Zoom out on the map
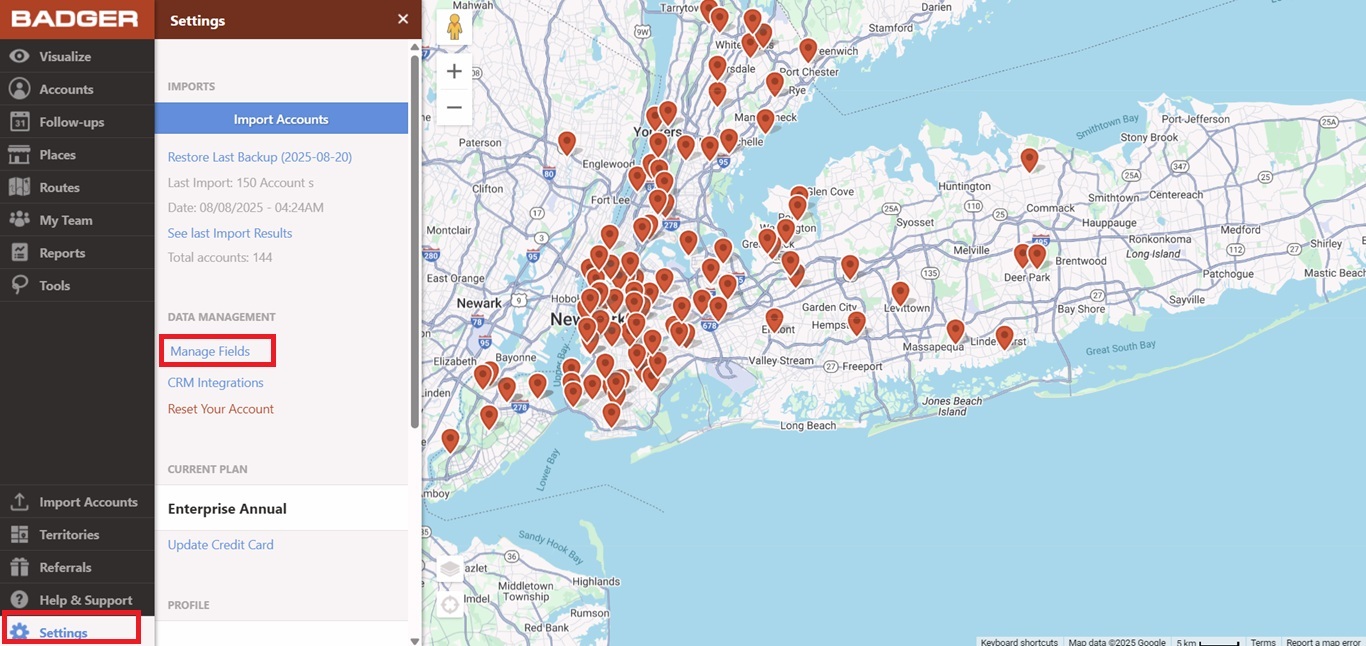This screenshot has width=1366, height=646. tap(454, 107)
